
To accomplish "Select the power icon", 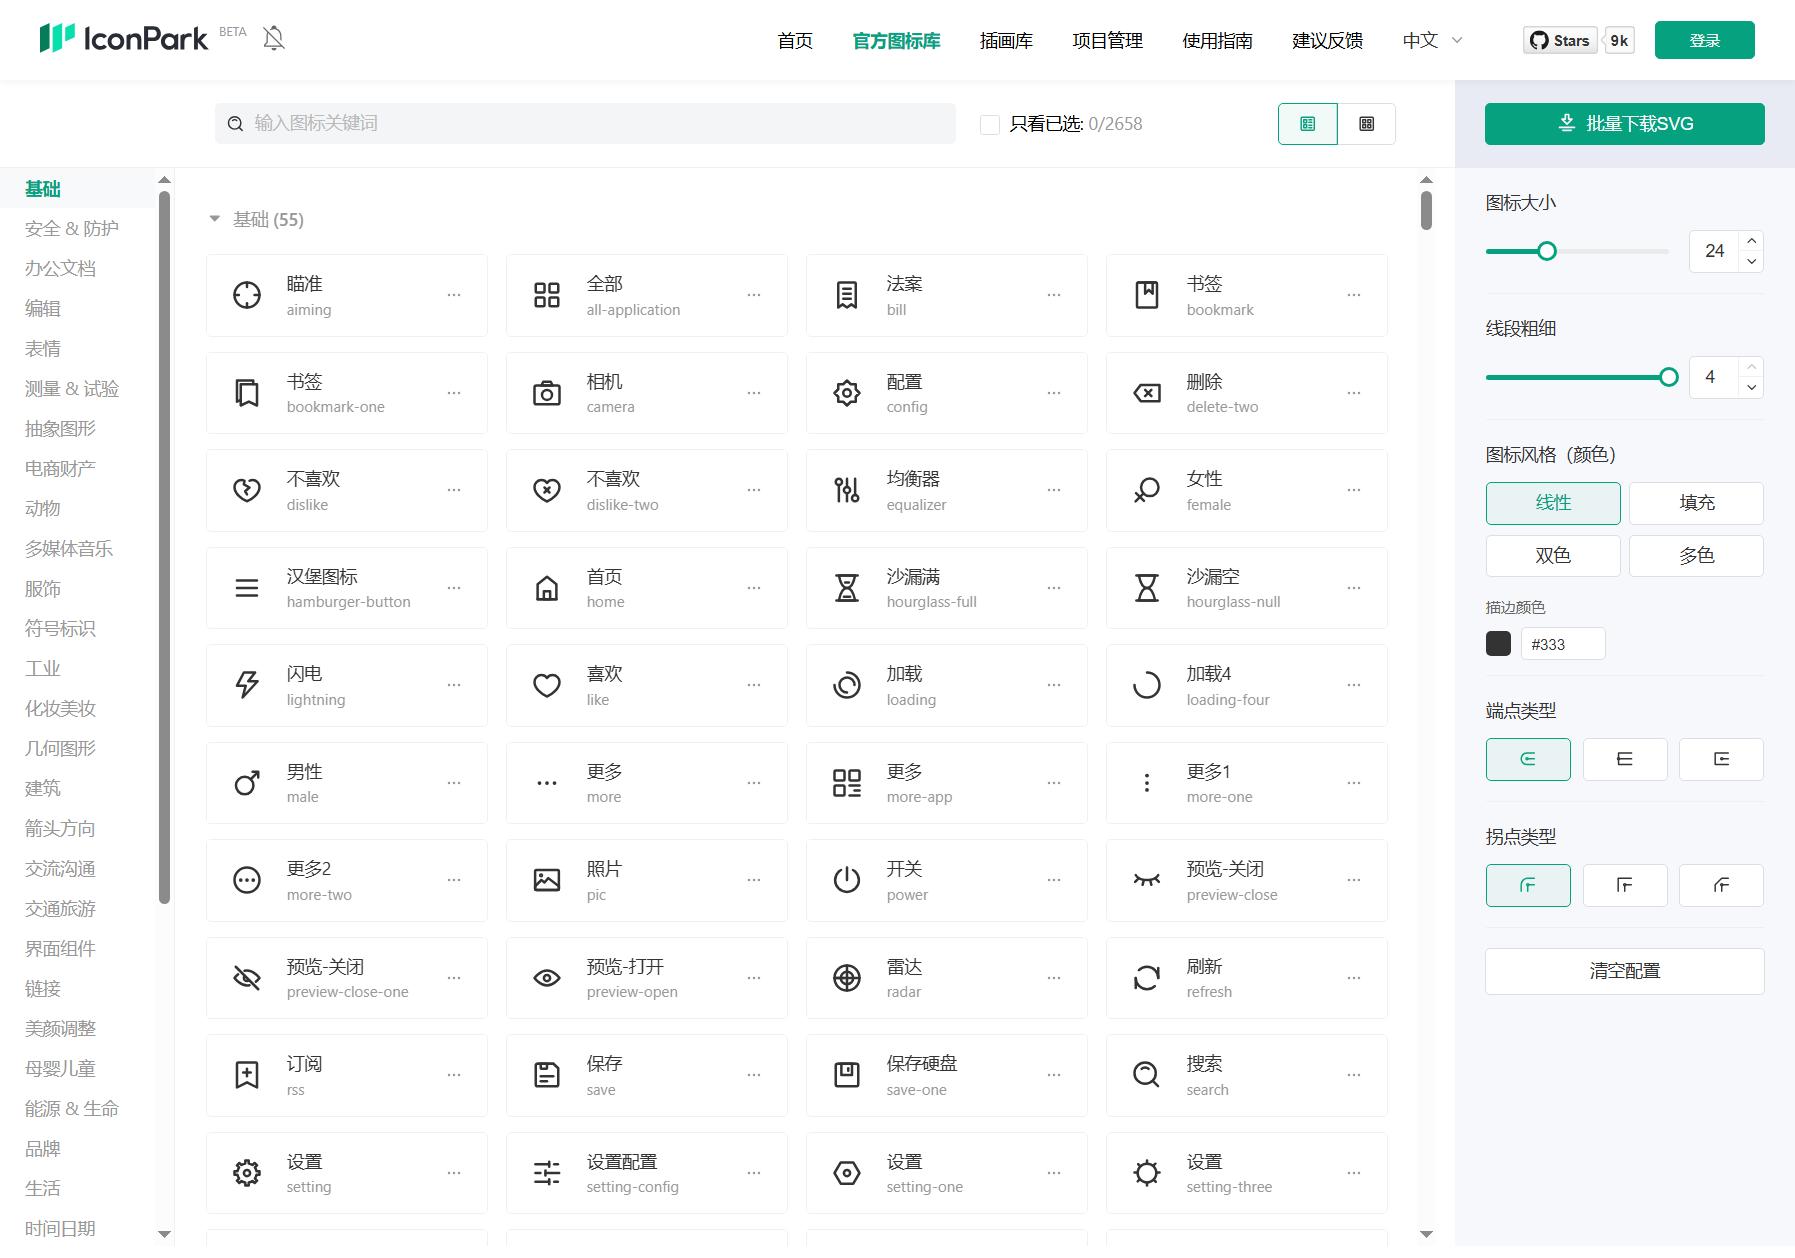I will [847, 880].
